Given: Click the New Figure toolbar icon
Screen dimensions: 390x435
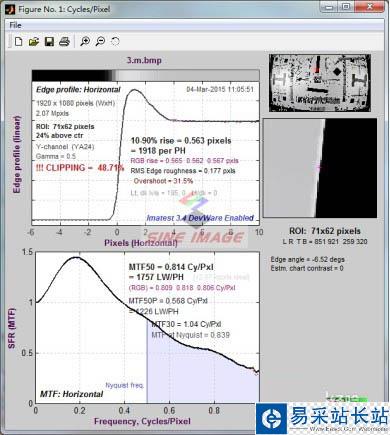Looking at the screenshot, I should click(x=18, y=41).
